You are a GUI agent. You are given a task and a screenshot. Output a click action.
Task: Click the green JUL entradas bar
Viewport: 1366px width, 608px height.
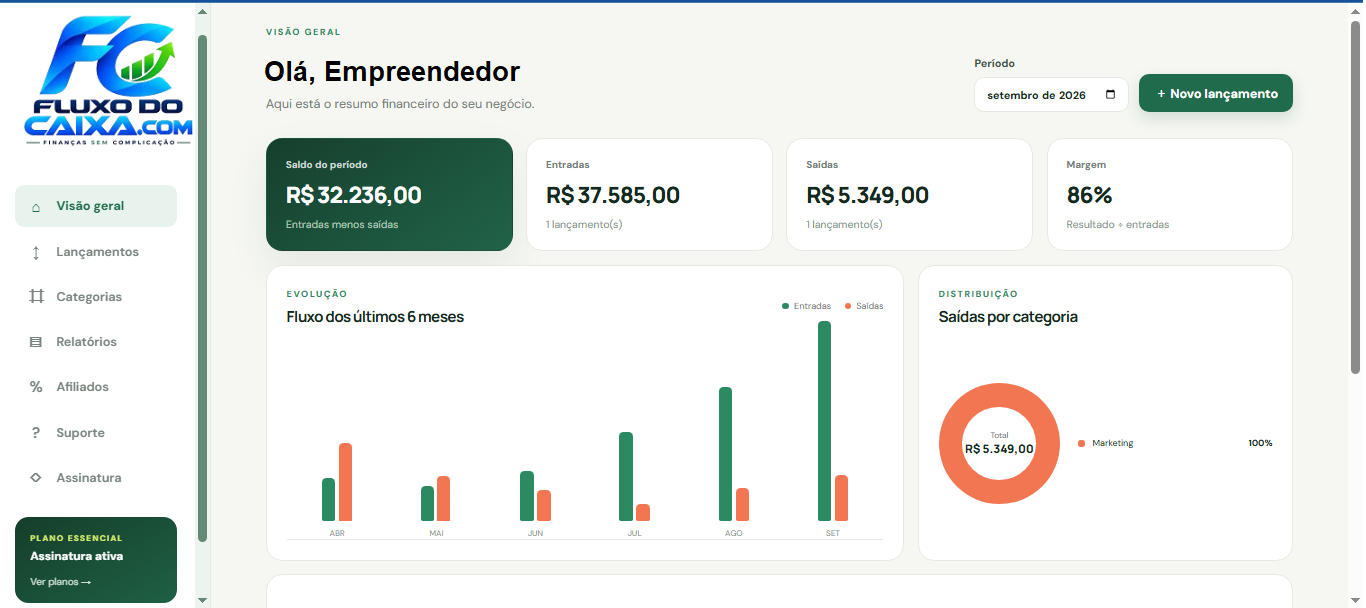click(626, 476)
